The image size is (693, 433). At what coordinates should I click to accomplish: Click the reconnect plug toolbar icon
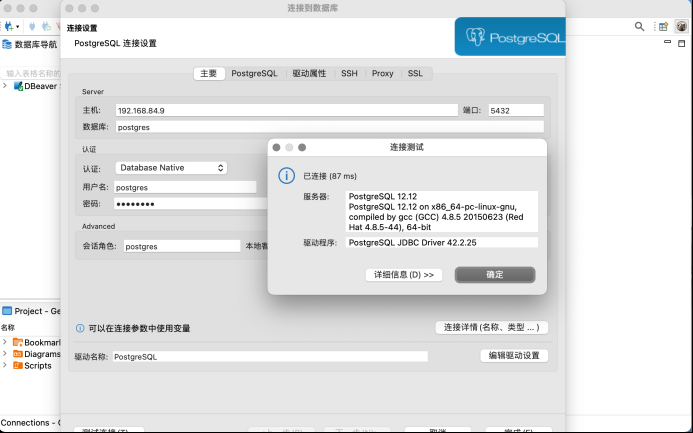(x=46, y=26)
